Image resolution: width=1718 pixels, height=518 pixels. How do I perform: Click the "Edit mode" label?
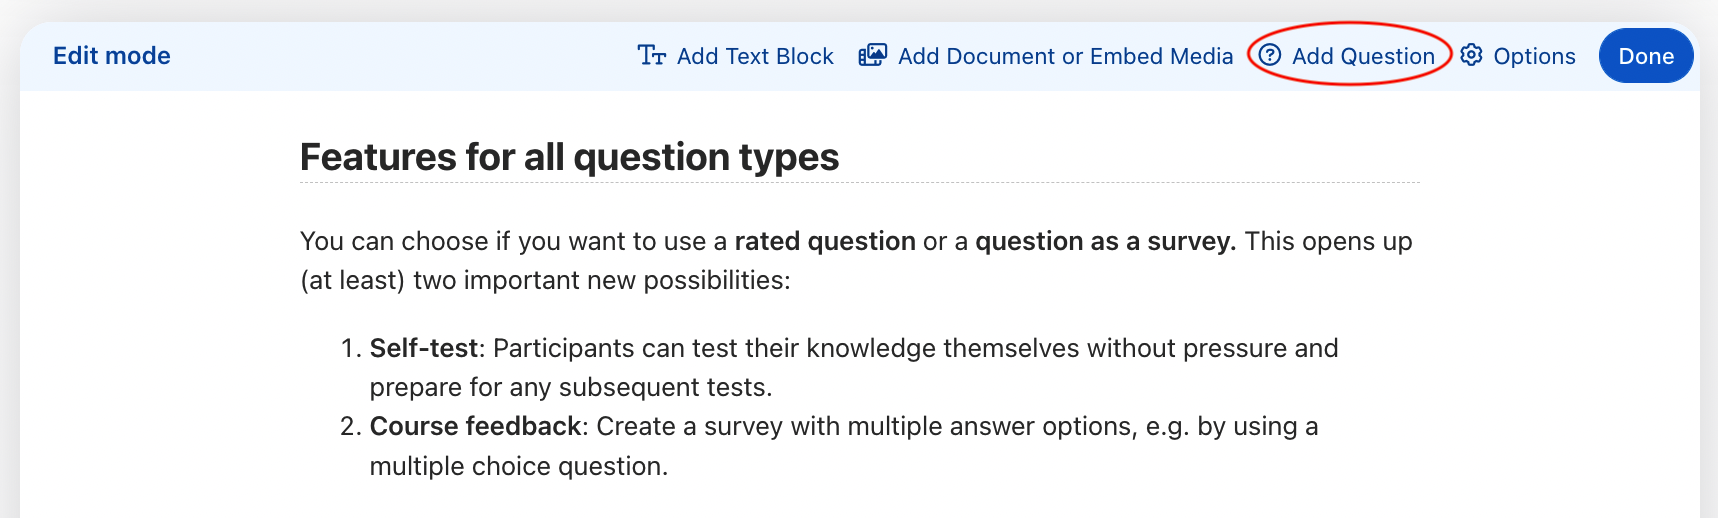click(112, 56)
